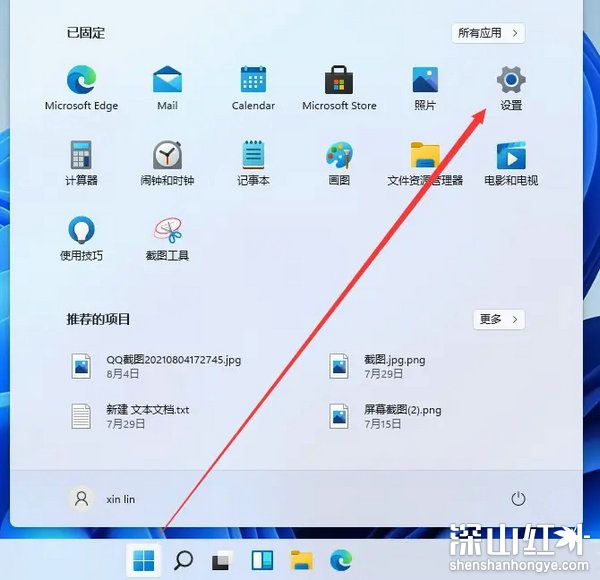Open 文件资源管理器 File Explorer pinned app
This screenshot has width=600, height=580.
tap(425, 163)
